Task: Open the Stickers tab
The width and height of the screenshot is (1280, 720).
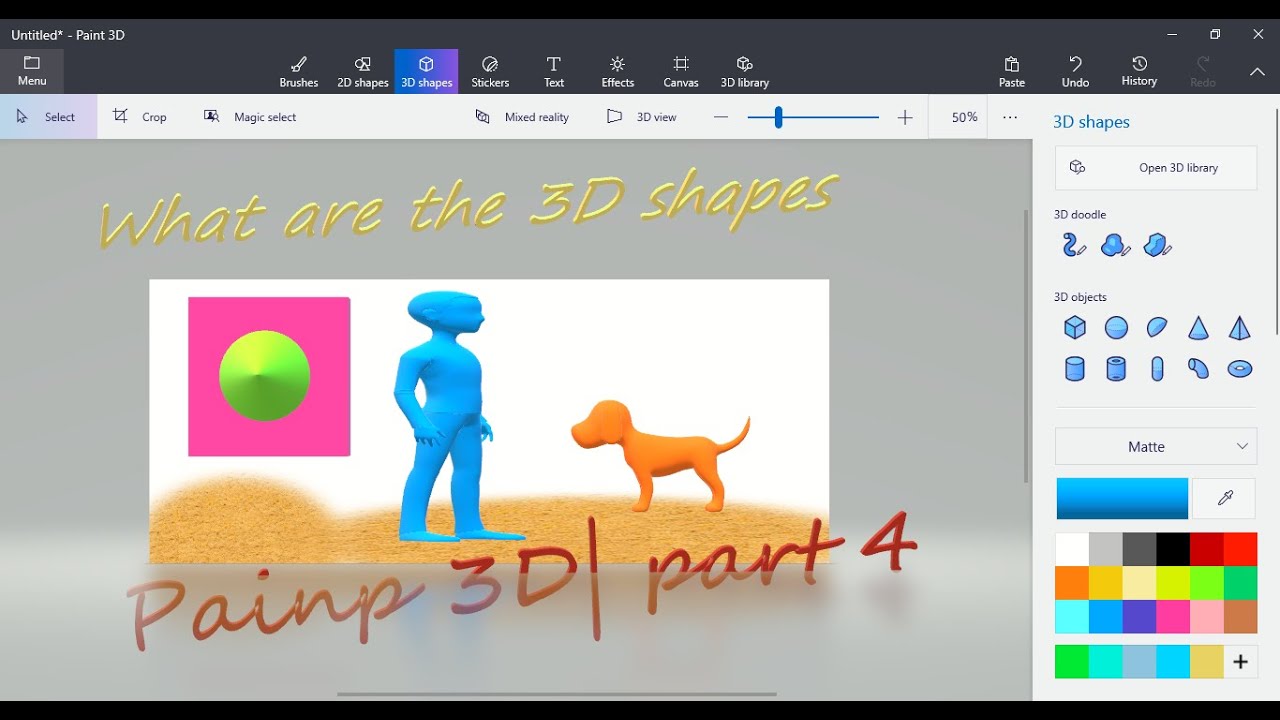Action: click(x=490, y=72)
